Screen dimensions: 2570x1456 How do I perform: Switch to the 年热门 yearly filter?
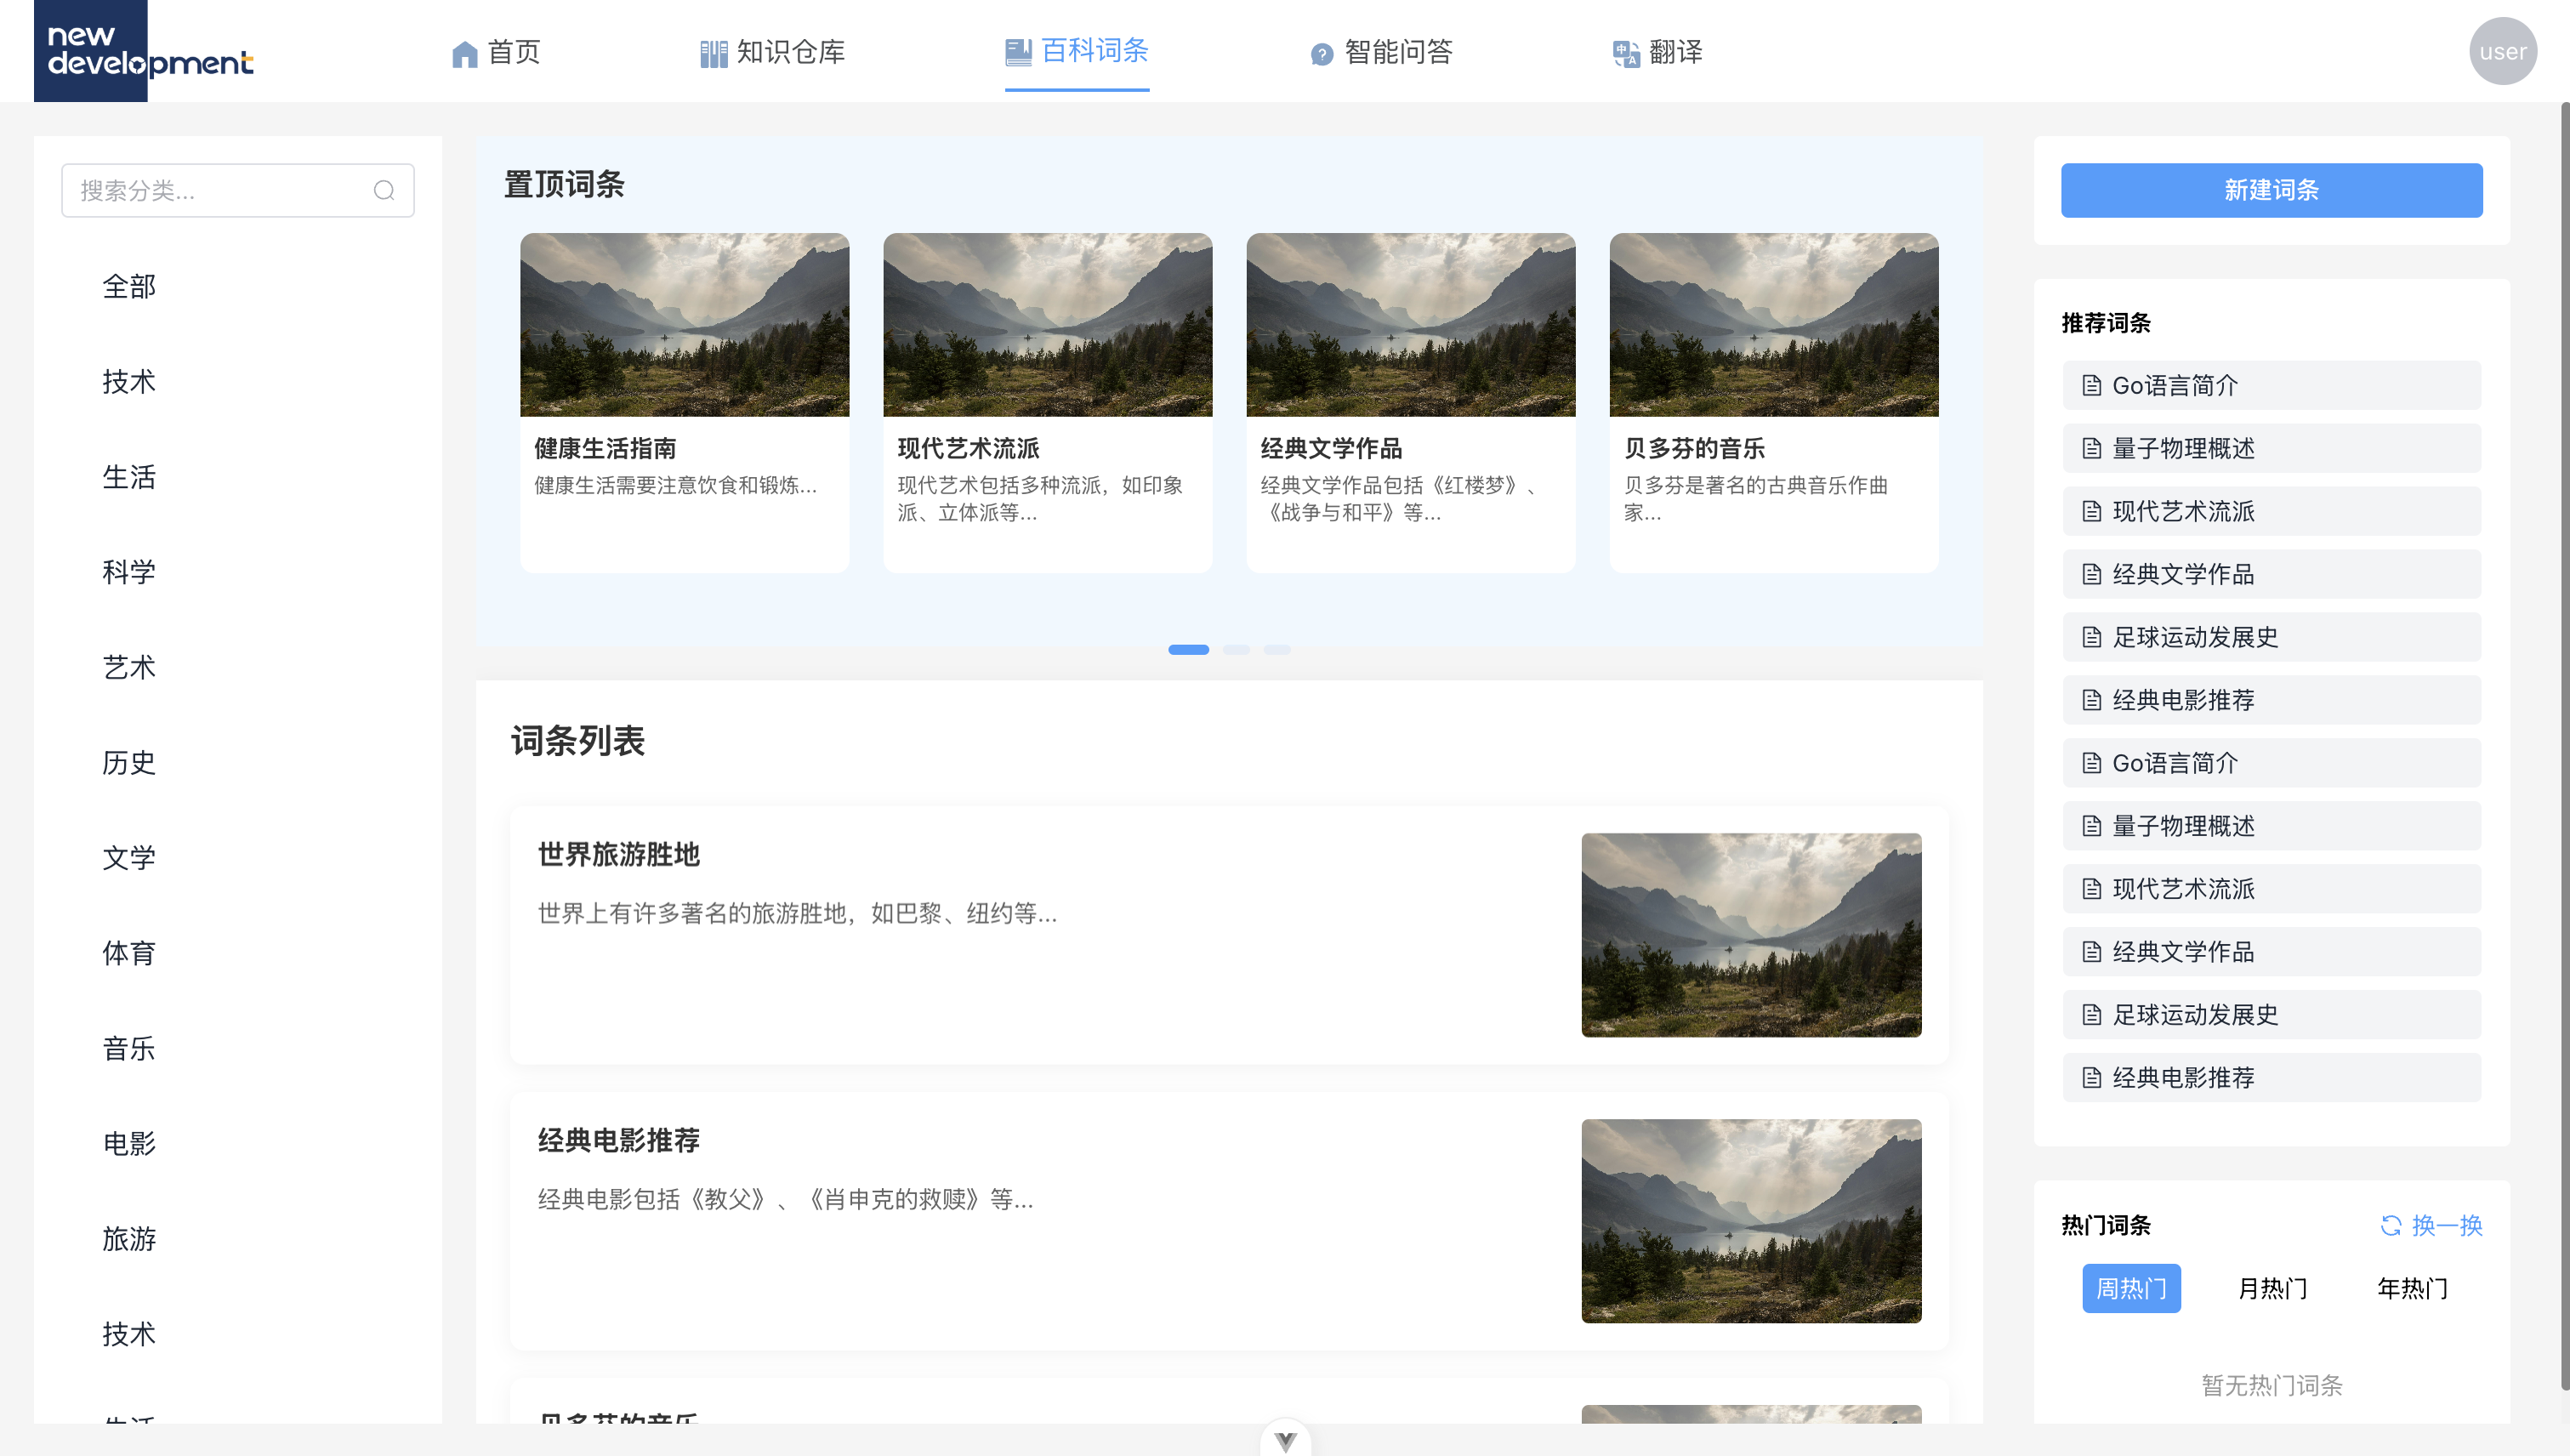click(x=2412, y=1288)
